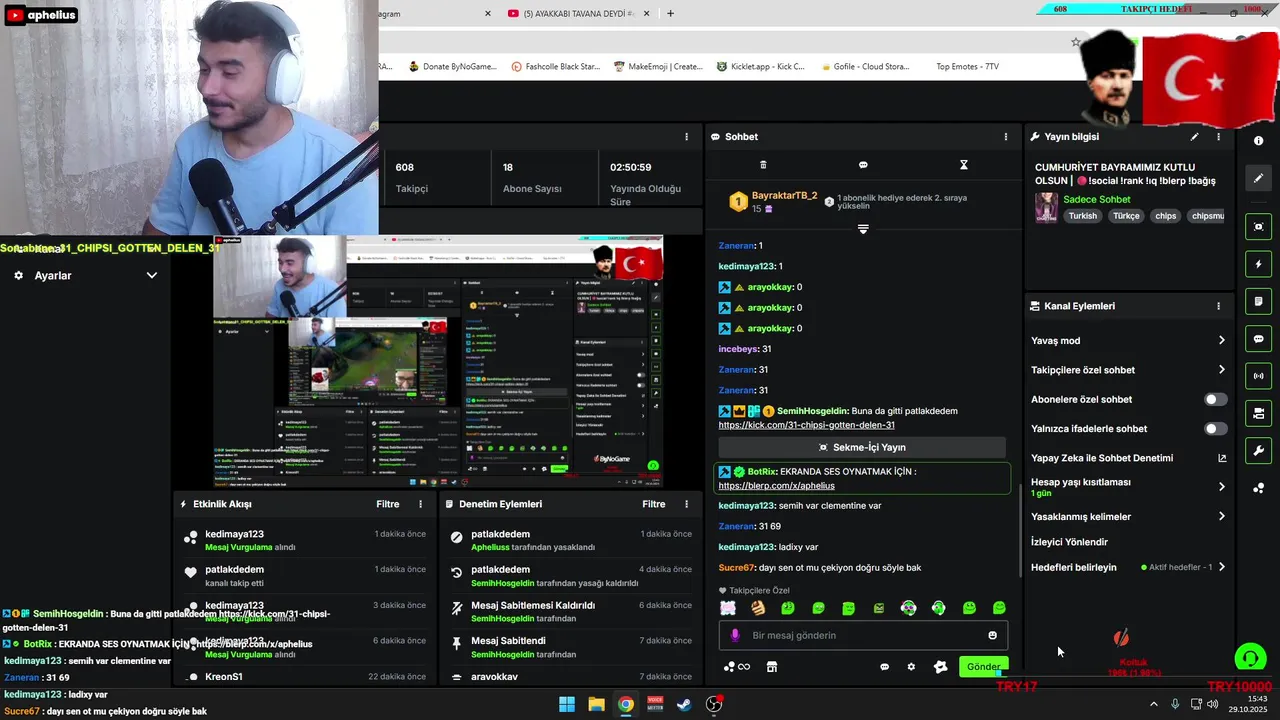Click the pointing finger emote
Image resolution: width=1280 pixels, height=720 pixels.
point(758,608)
